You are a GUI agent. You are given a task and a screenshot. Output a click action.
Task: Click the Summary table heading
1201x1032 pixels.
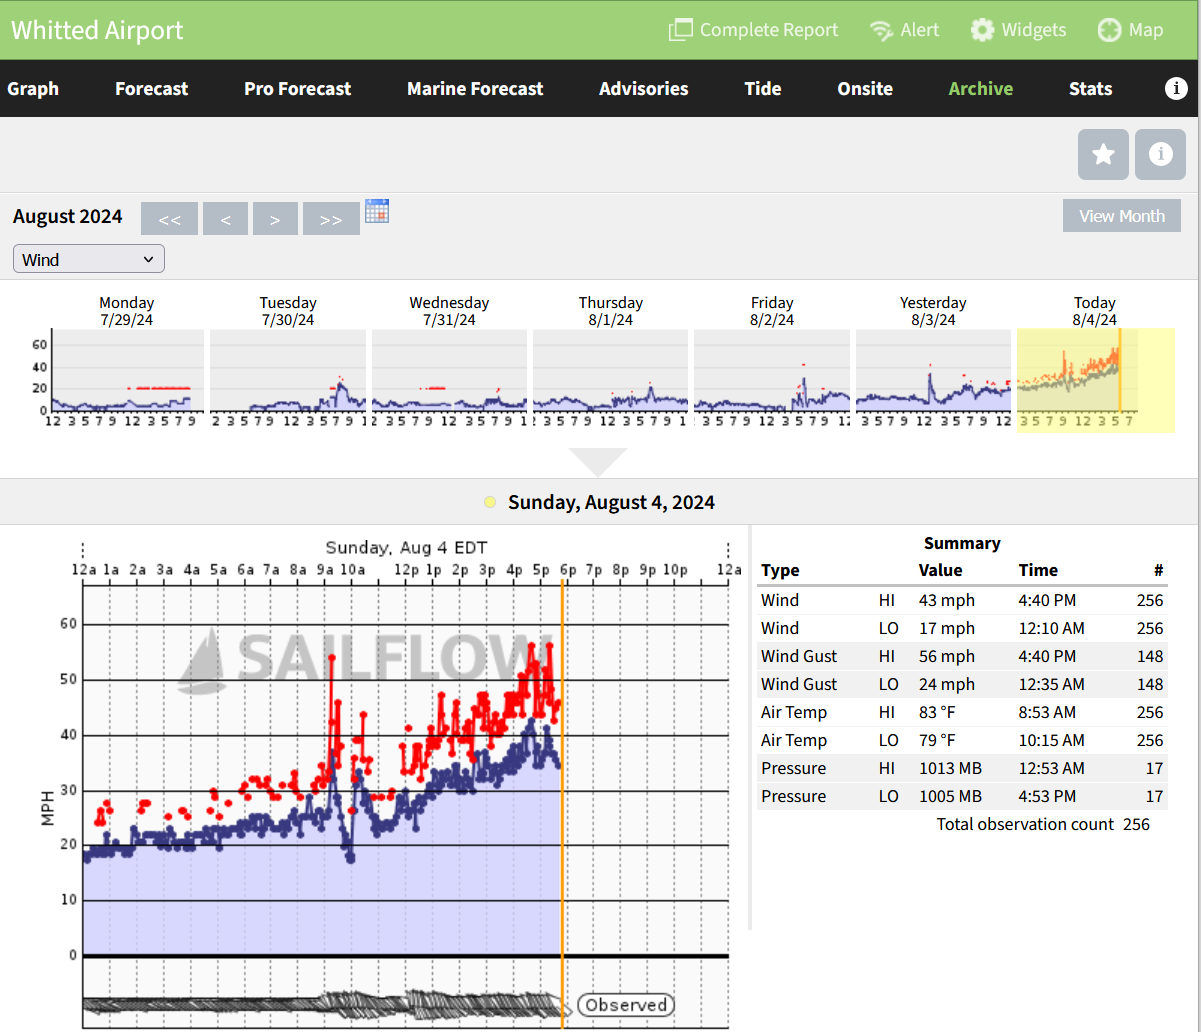(962, 543)
